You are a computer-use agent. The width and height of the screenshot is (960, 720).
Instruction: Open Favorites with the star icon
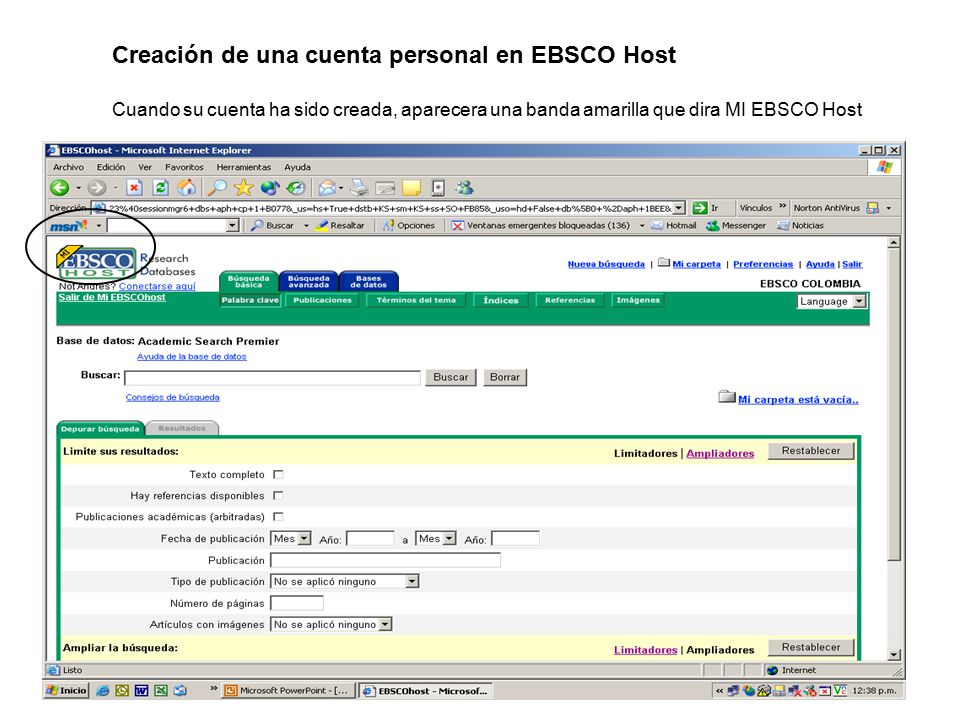[243, 188]
